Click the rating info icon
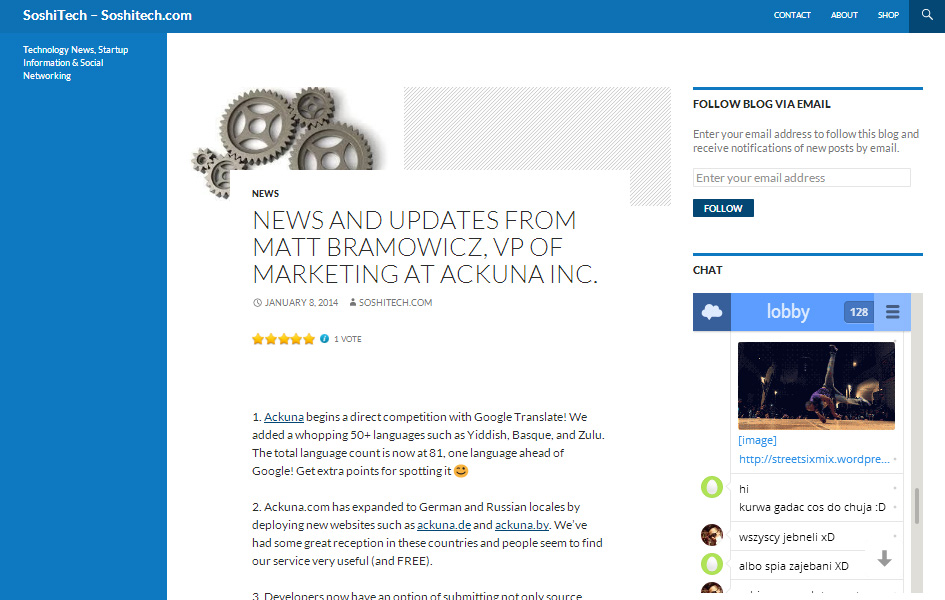 coord(324,339)
